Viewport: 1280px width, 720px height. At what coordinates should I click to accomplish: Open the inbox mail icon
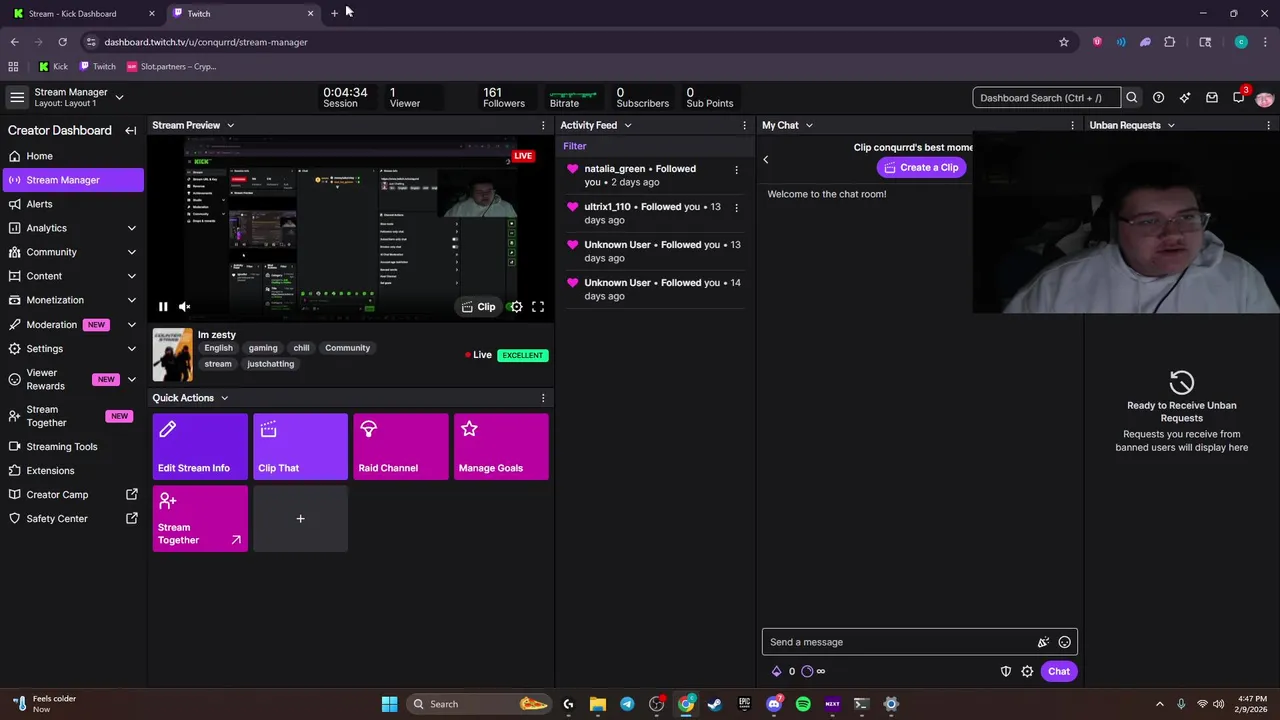[x=1212, y=98]
